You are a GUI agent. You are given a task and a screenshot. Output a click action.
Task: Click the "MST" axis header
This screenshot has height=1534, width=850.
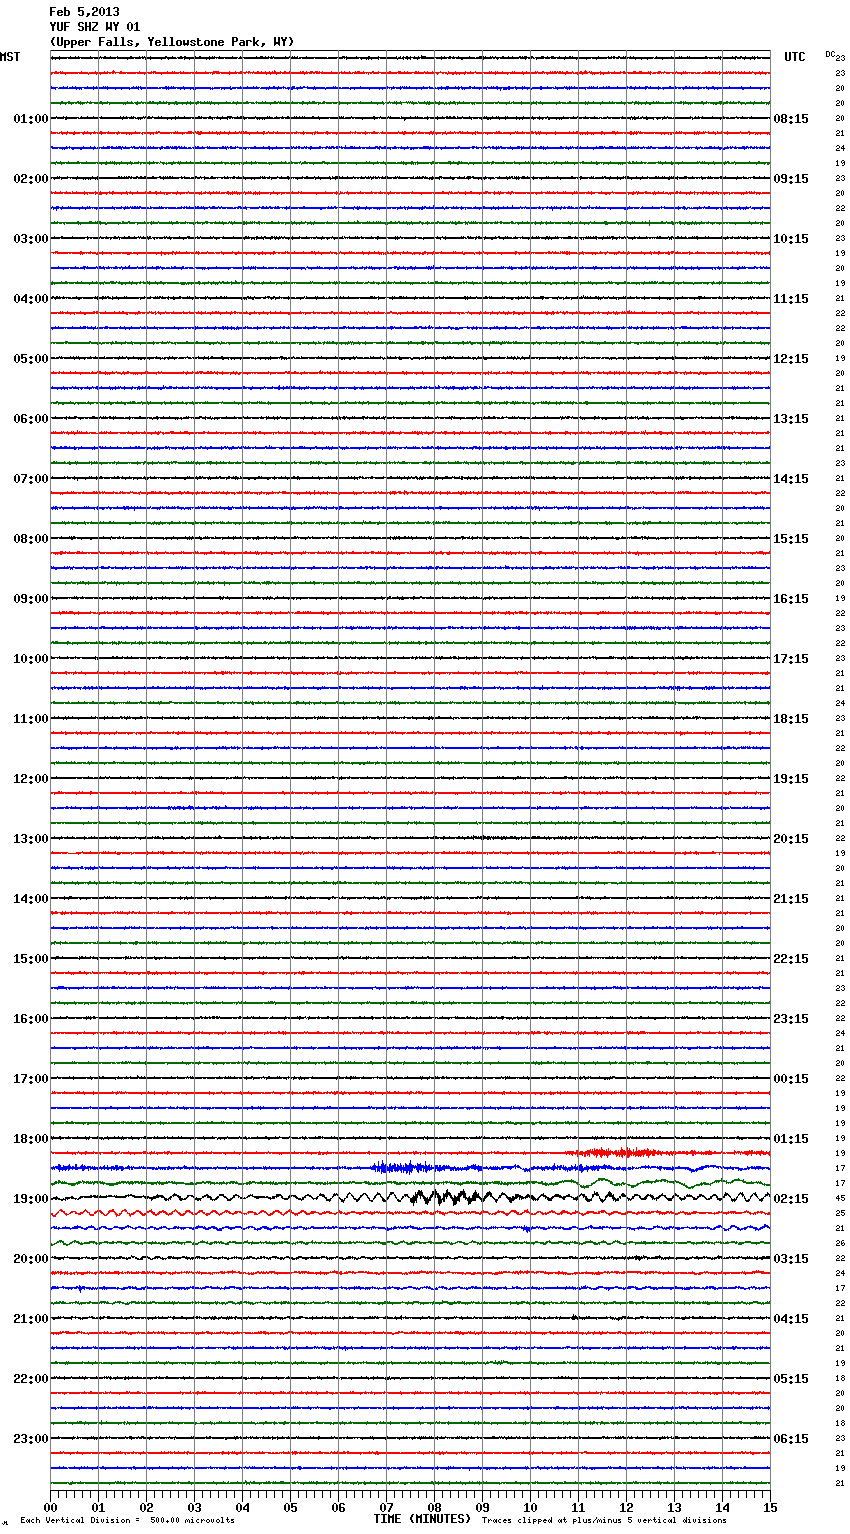[10, 57]
